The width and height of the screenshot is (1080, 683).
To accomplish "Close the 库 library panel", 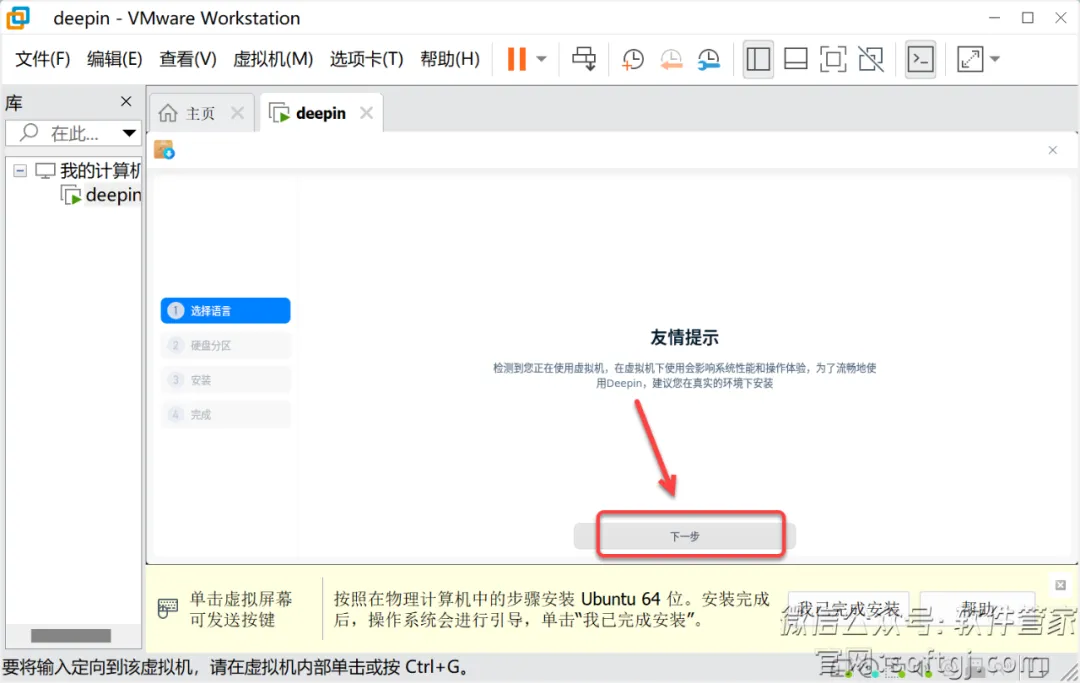I will [x=126, y=102].
